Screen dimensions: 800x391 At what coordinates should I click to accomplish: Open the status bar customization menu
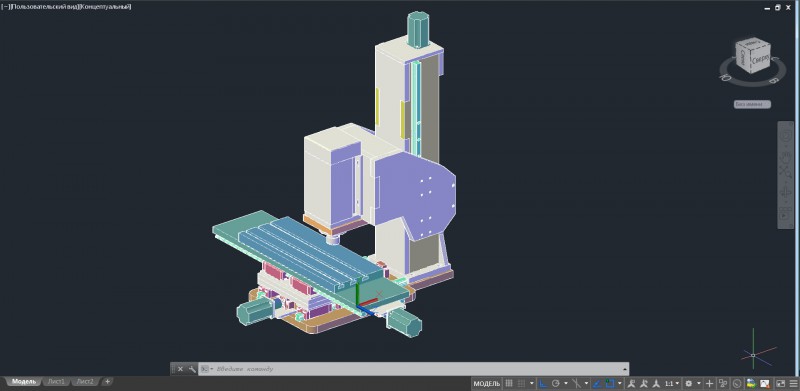point(794,383)
